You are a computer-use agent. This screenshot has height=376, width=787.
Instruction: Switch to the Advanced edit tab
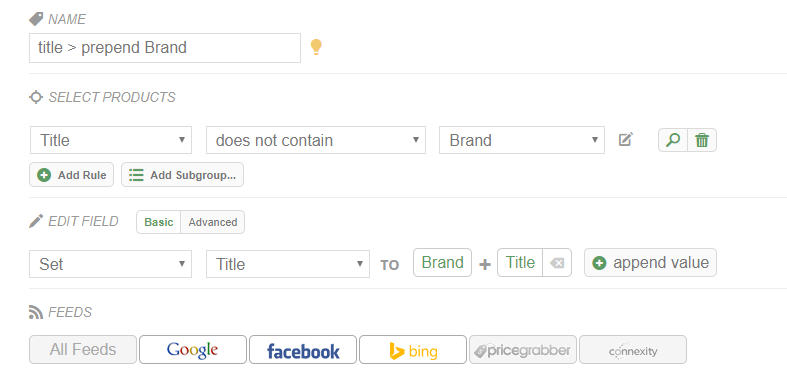(x=213, y=222)
